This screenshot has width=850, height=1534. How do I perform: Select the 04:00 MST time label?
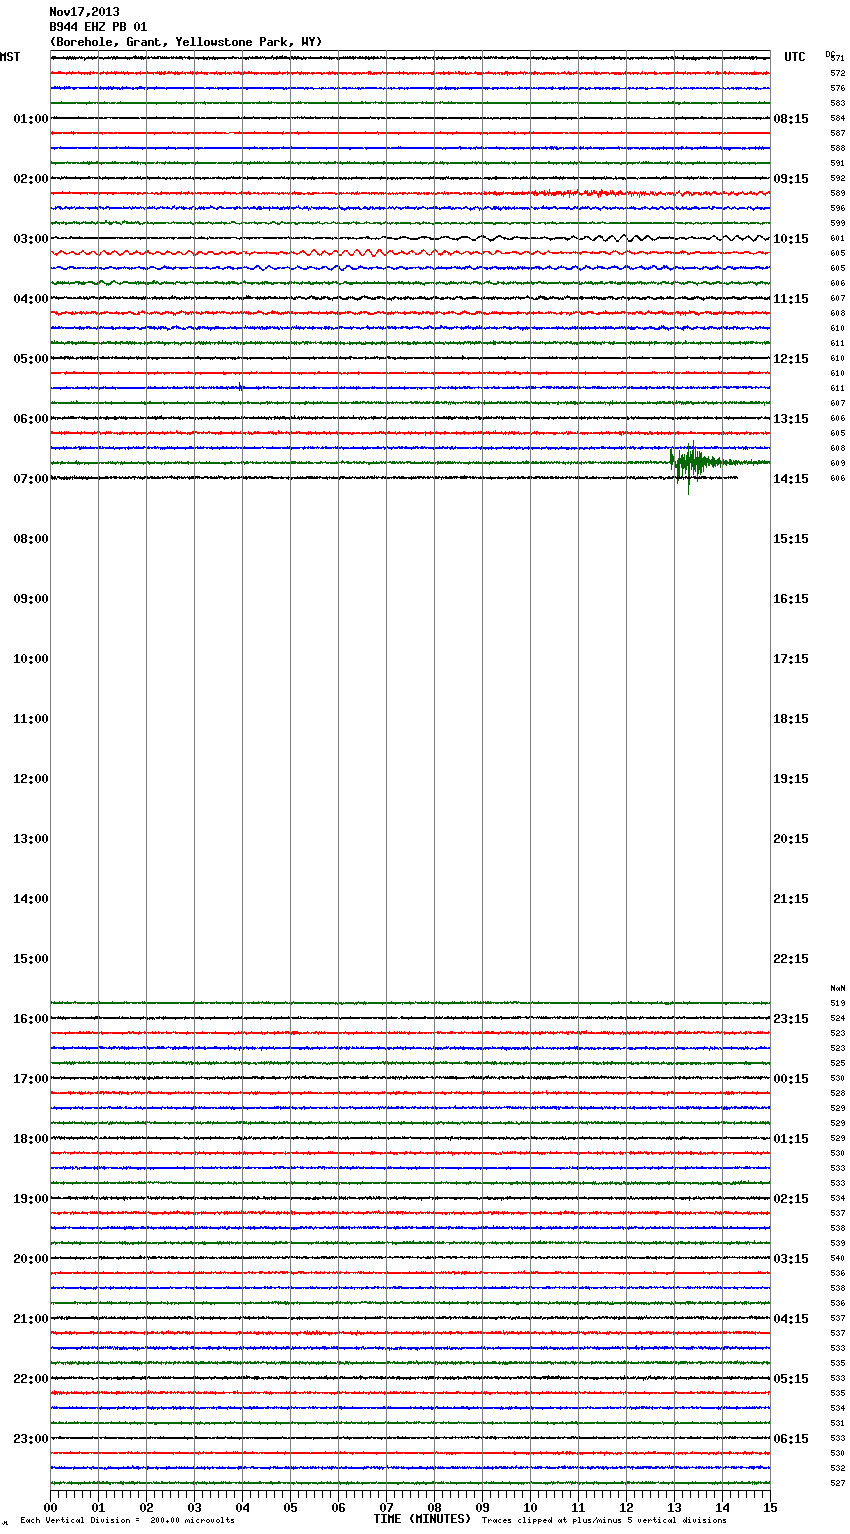(31, 299)
